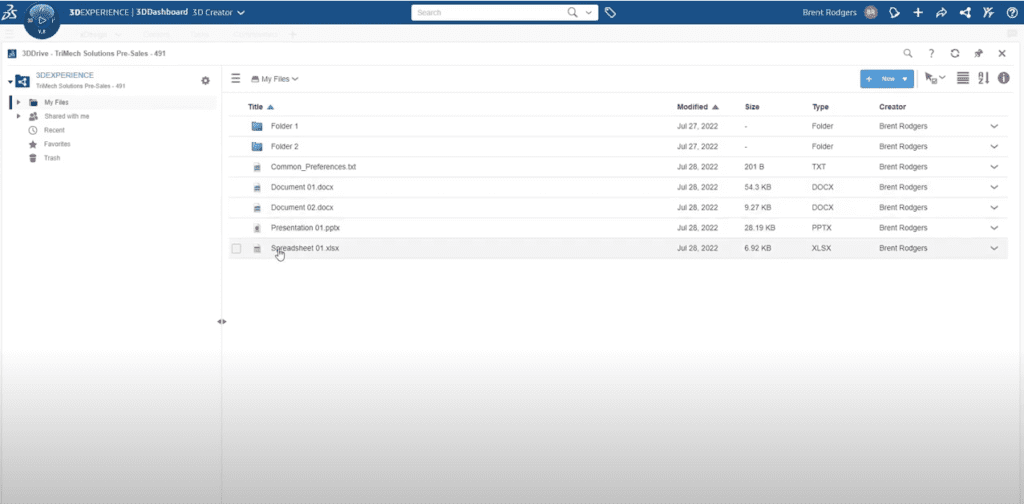Screen dimensions: 1024x504
Task: Click the Folder 1 folder icon
Action: click(x=257, y=126)
